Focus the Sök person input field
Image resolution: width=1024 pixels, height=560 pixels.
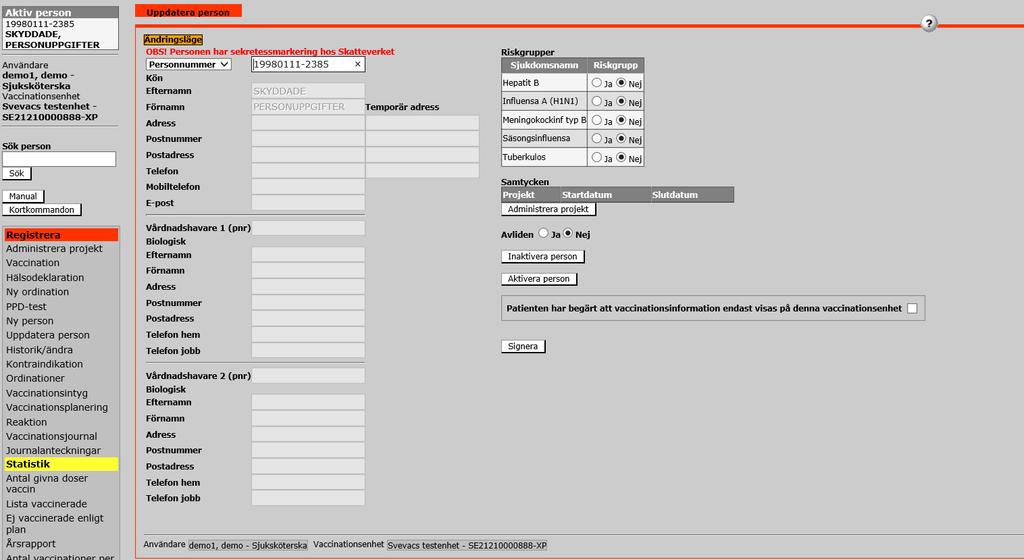pos(59,159)
